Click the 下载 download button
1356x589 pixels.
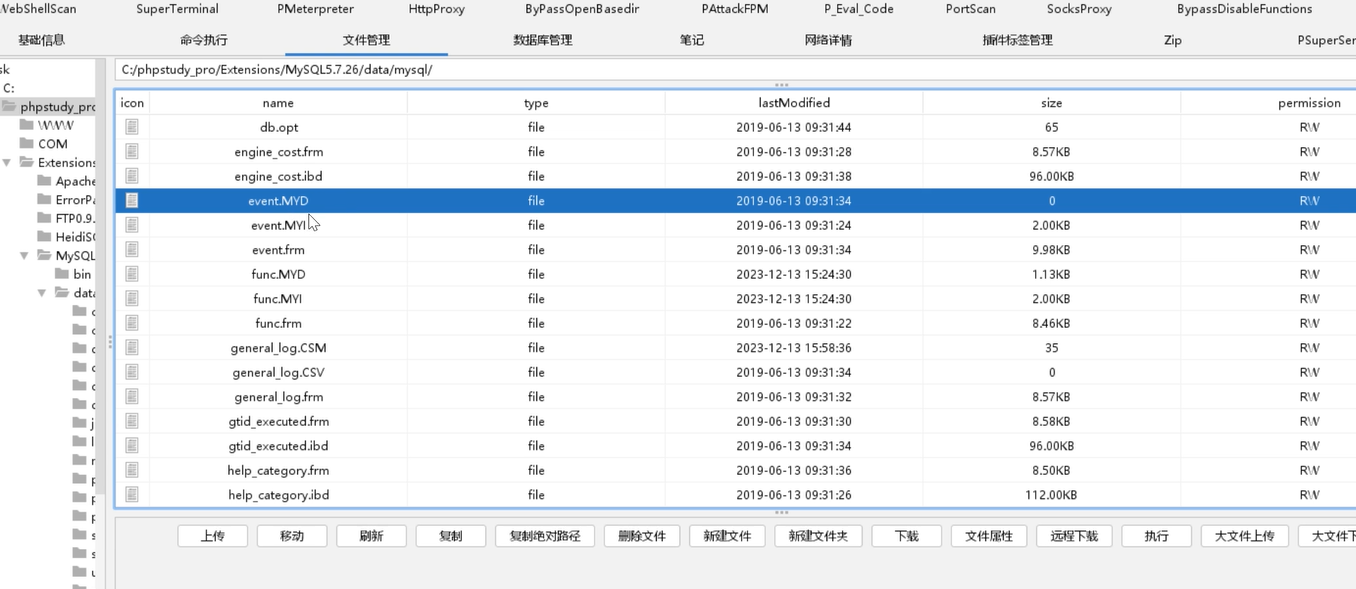pyautogui.click(x=906, y=536)
